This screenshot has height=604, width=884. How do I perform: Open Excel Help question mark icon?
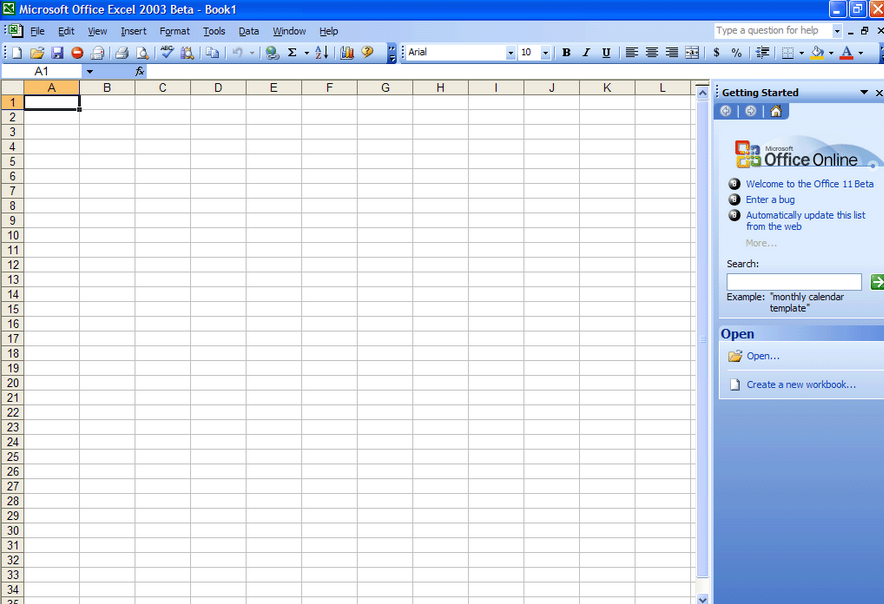367,52
